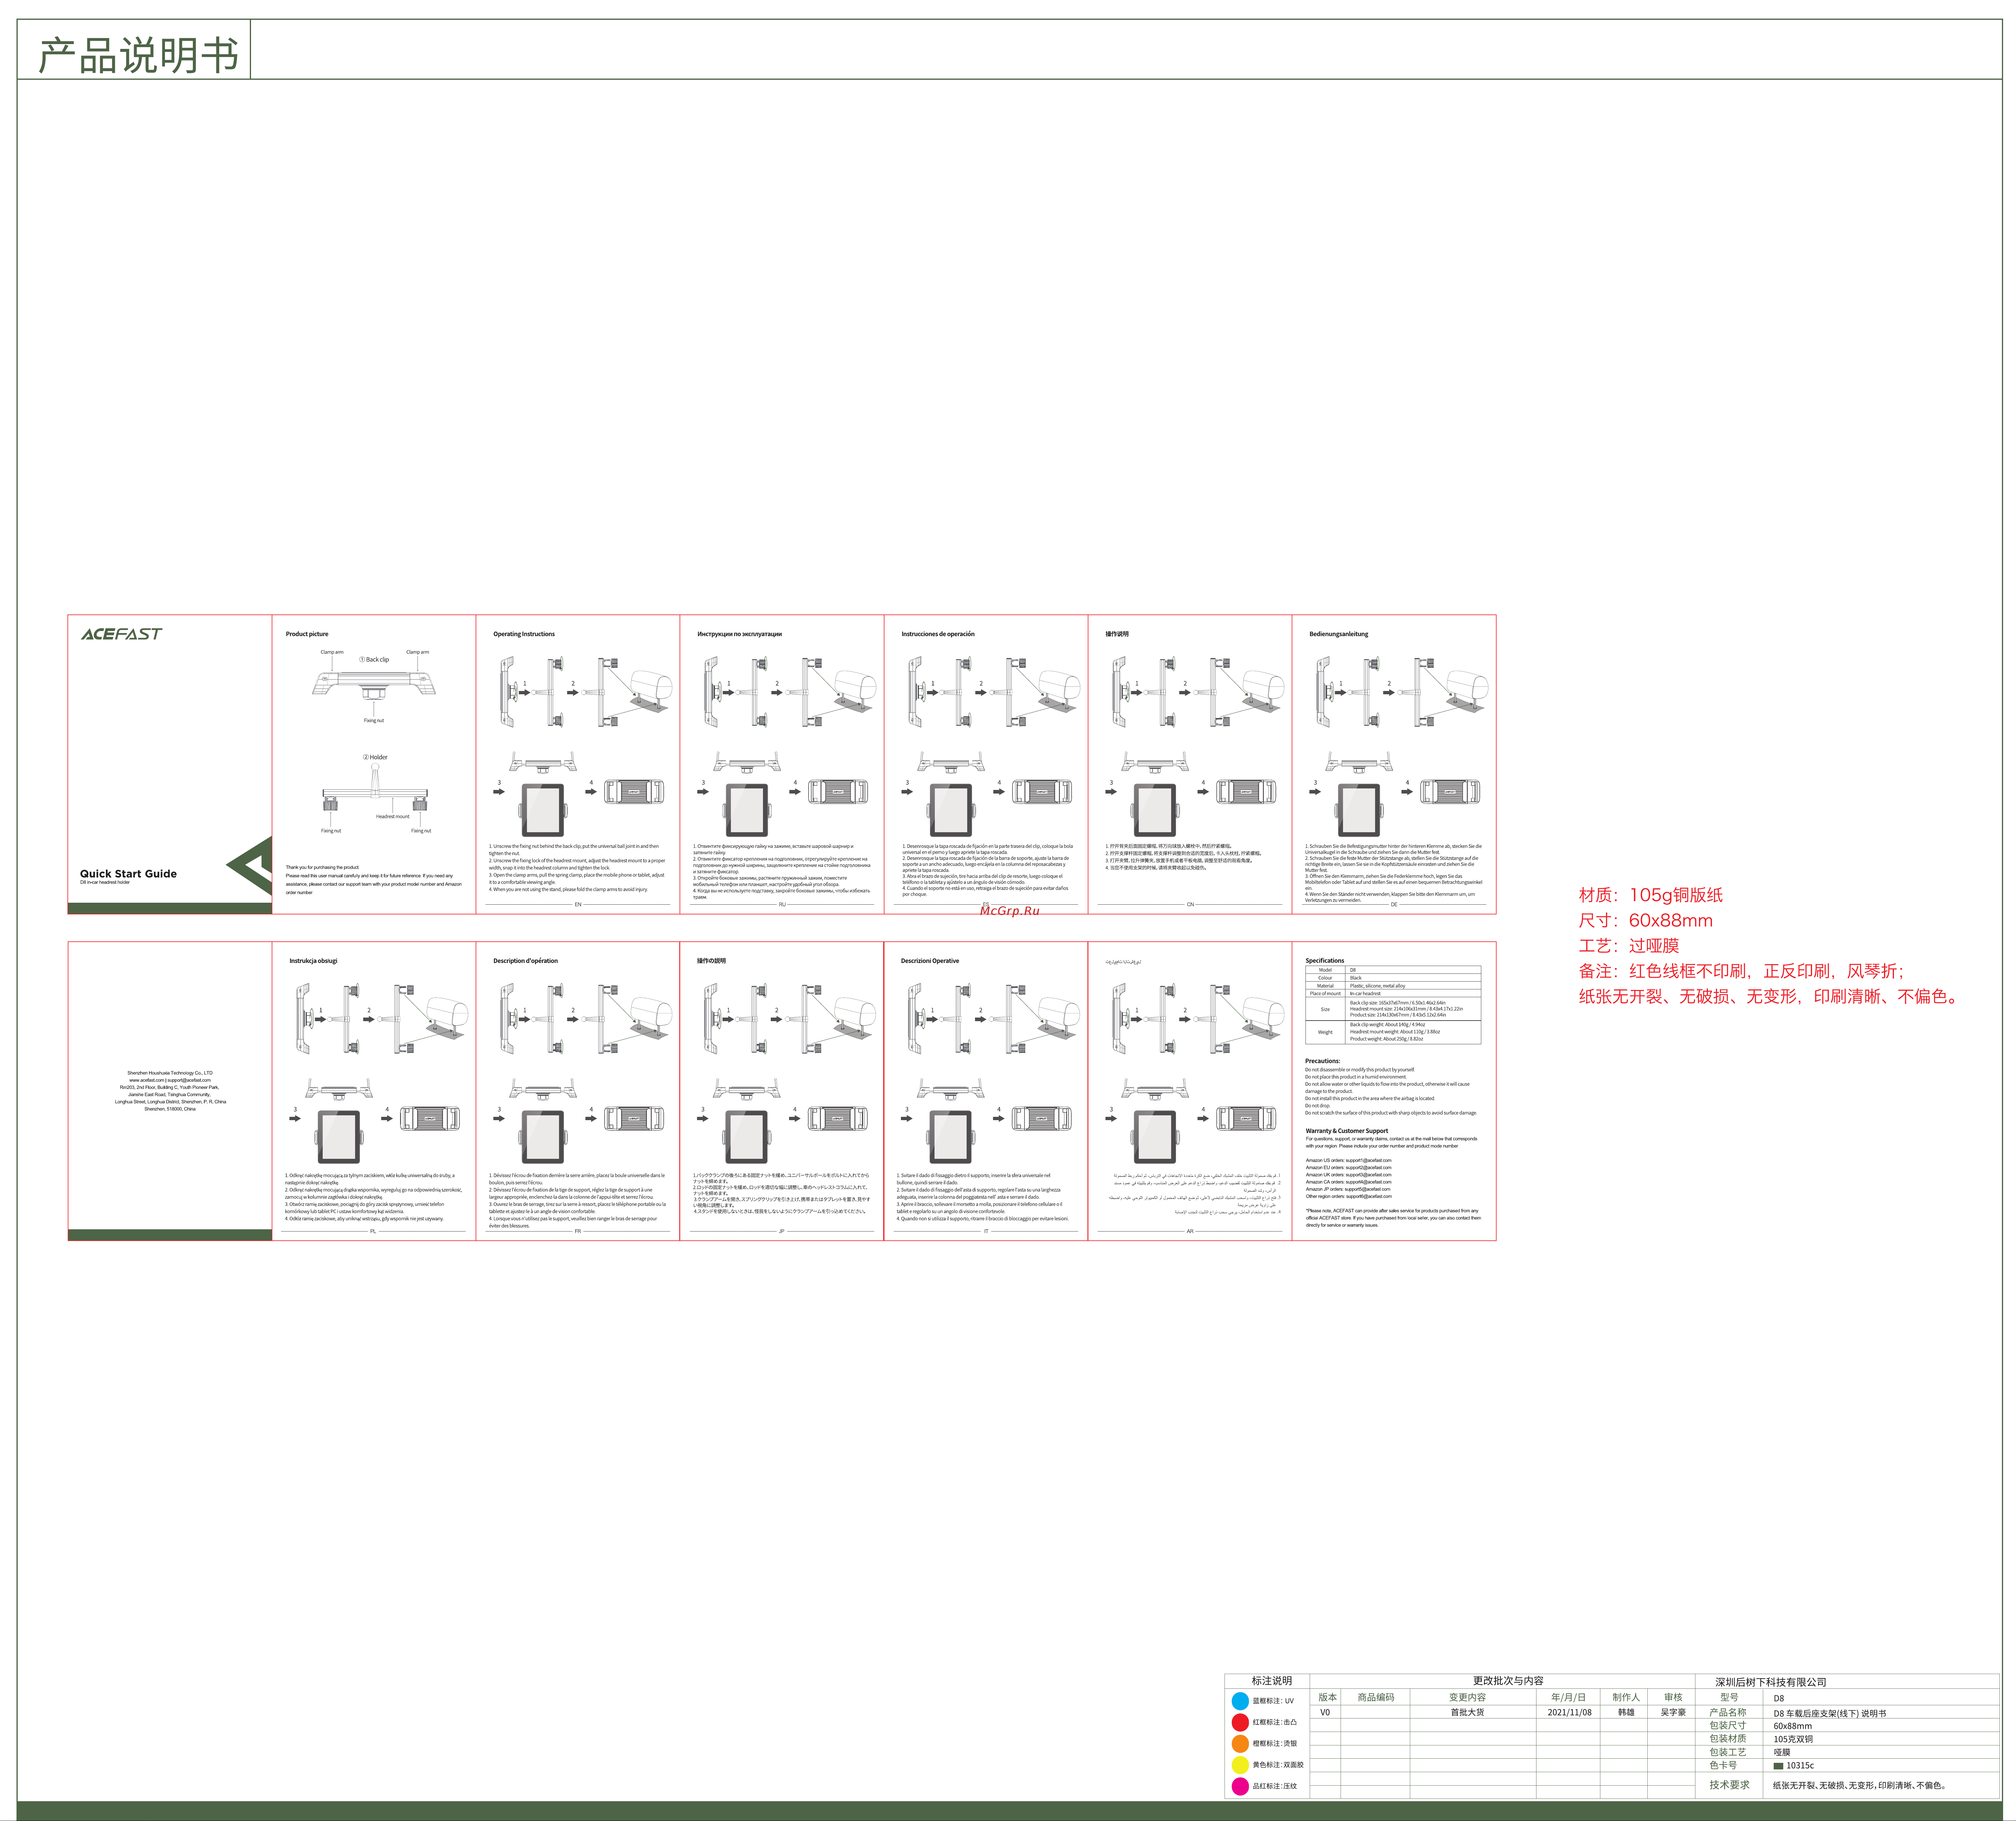Click the 色卡号 row label
This screenshot has width=2016, height=1821.
(1723, 1765)
